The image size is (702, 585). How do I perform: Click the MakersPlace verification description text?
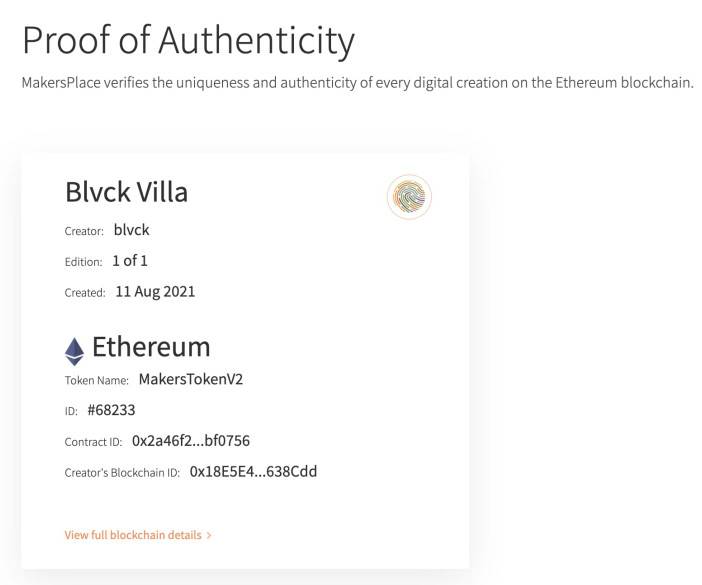pyautogui.click(x=357, y=82)
